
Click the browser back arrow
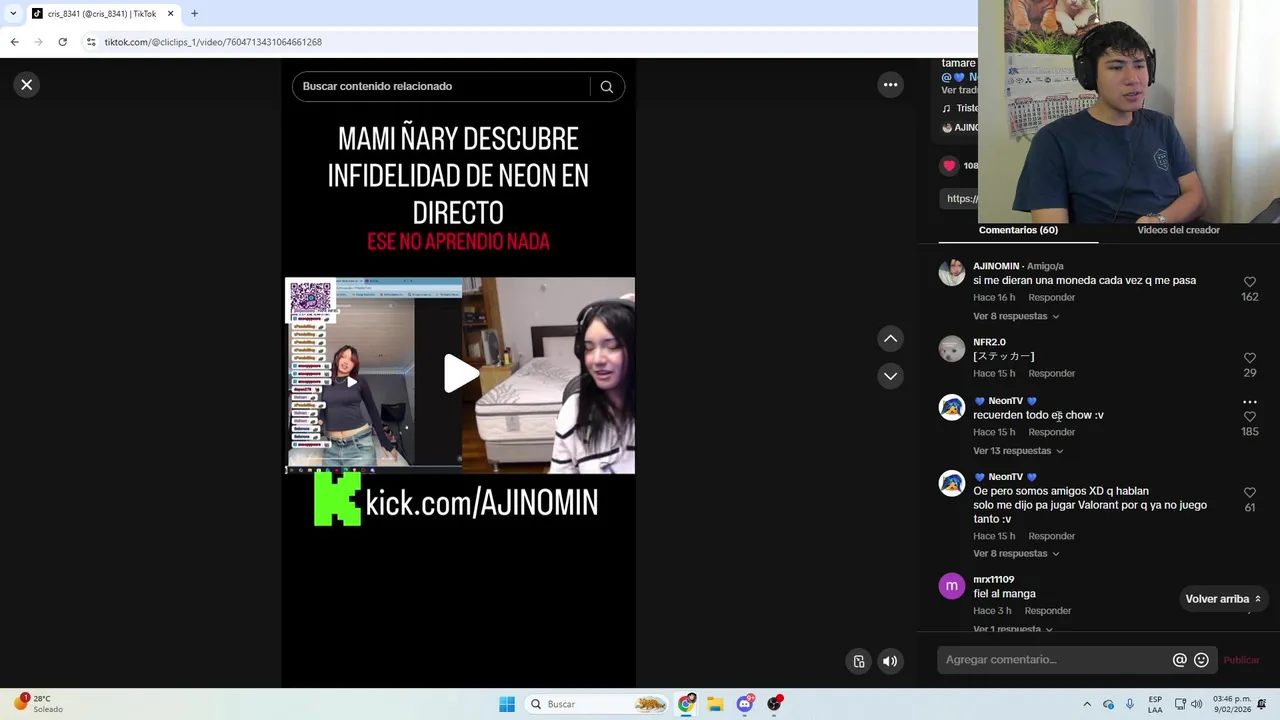pos(14,42)
